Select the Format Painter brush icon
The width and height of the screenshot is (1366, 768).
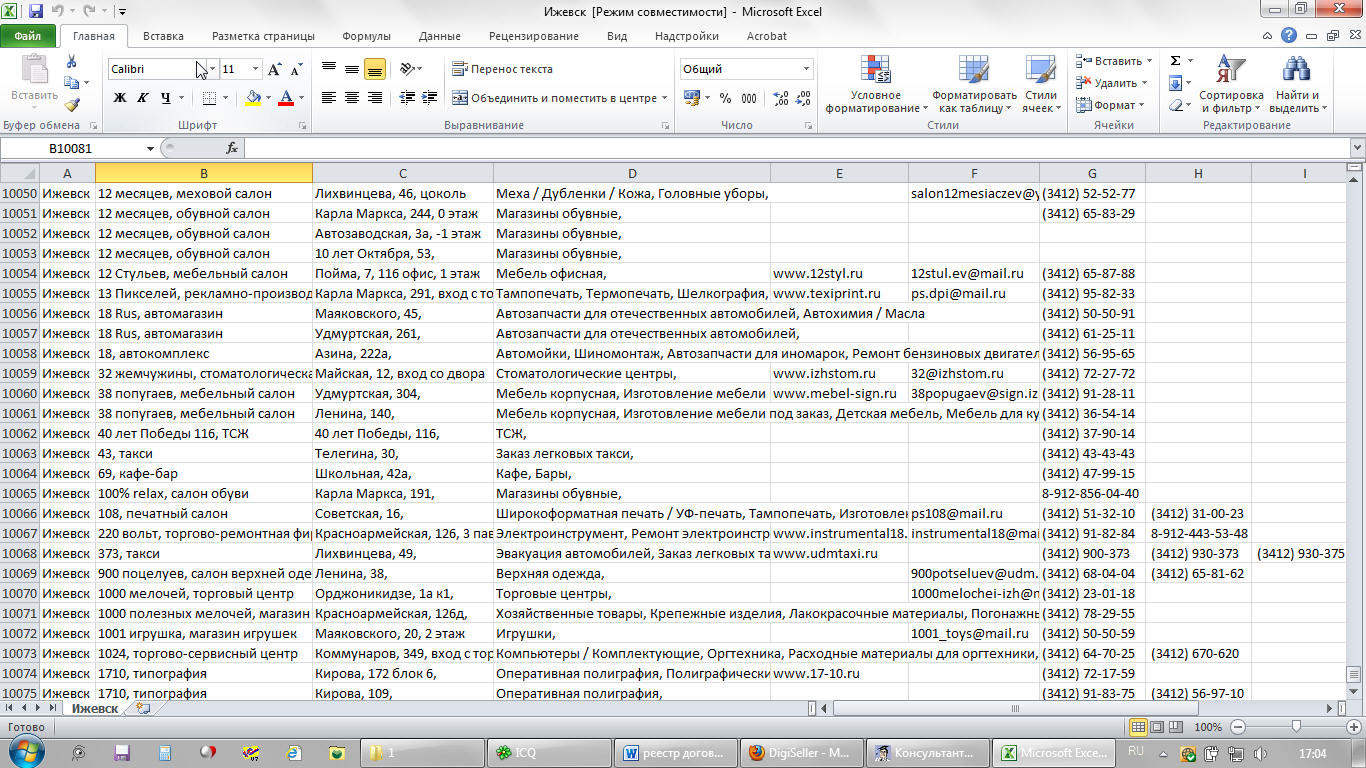click(71, 104)
